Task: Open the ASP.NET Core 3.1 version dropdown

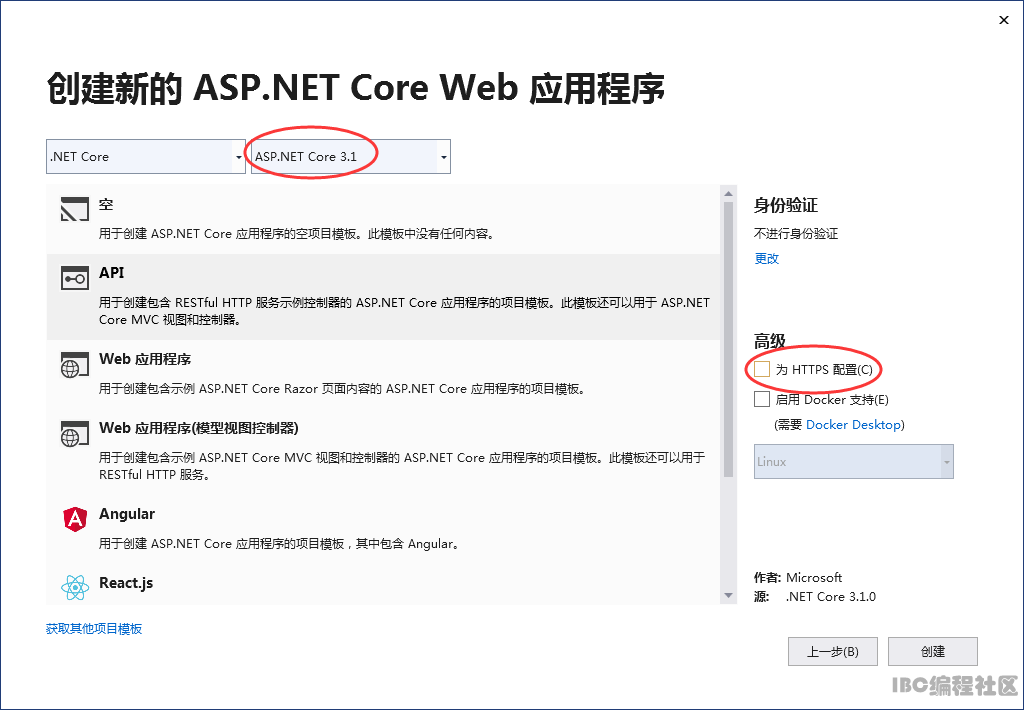Action: tap(351, 157)
